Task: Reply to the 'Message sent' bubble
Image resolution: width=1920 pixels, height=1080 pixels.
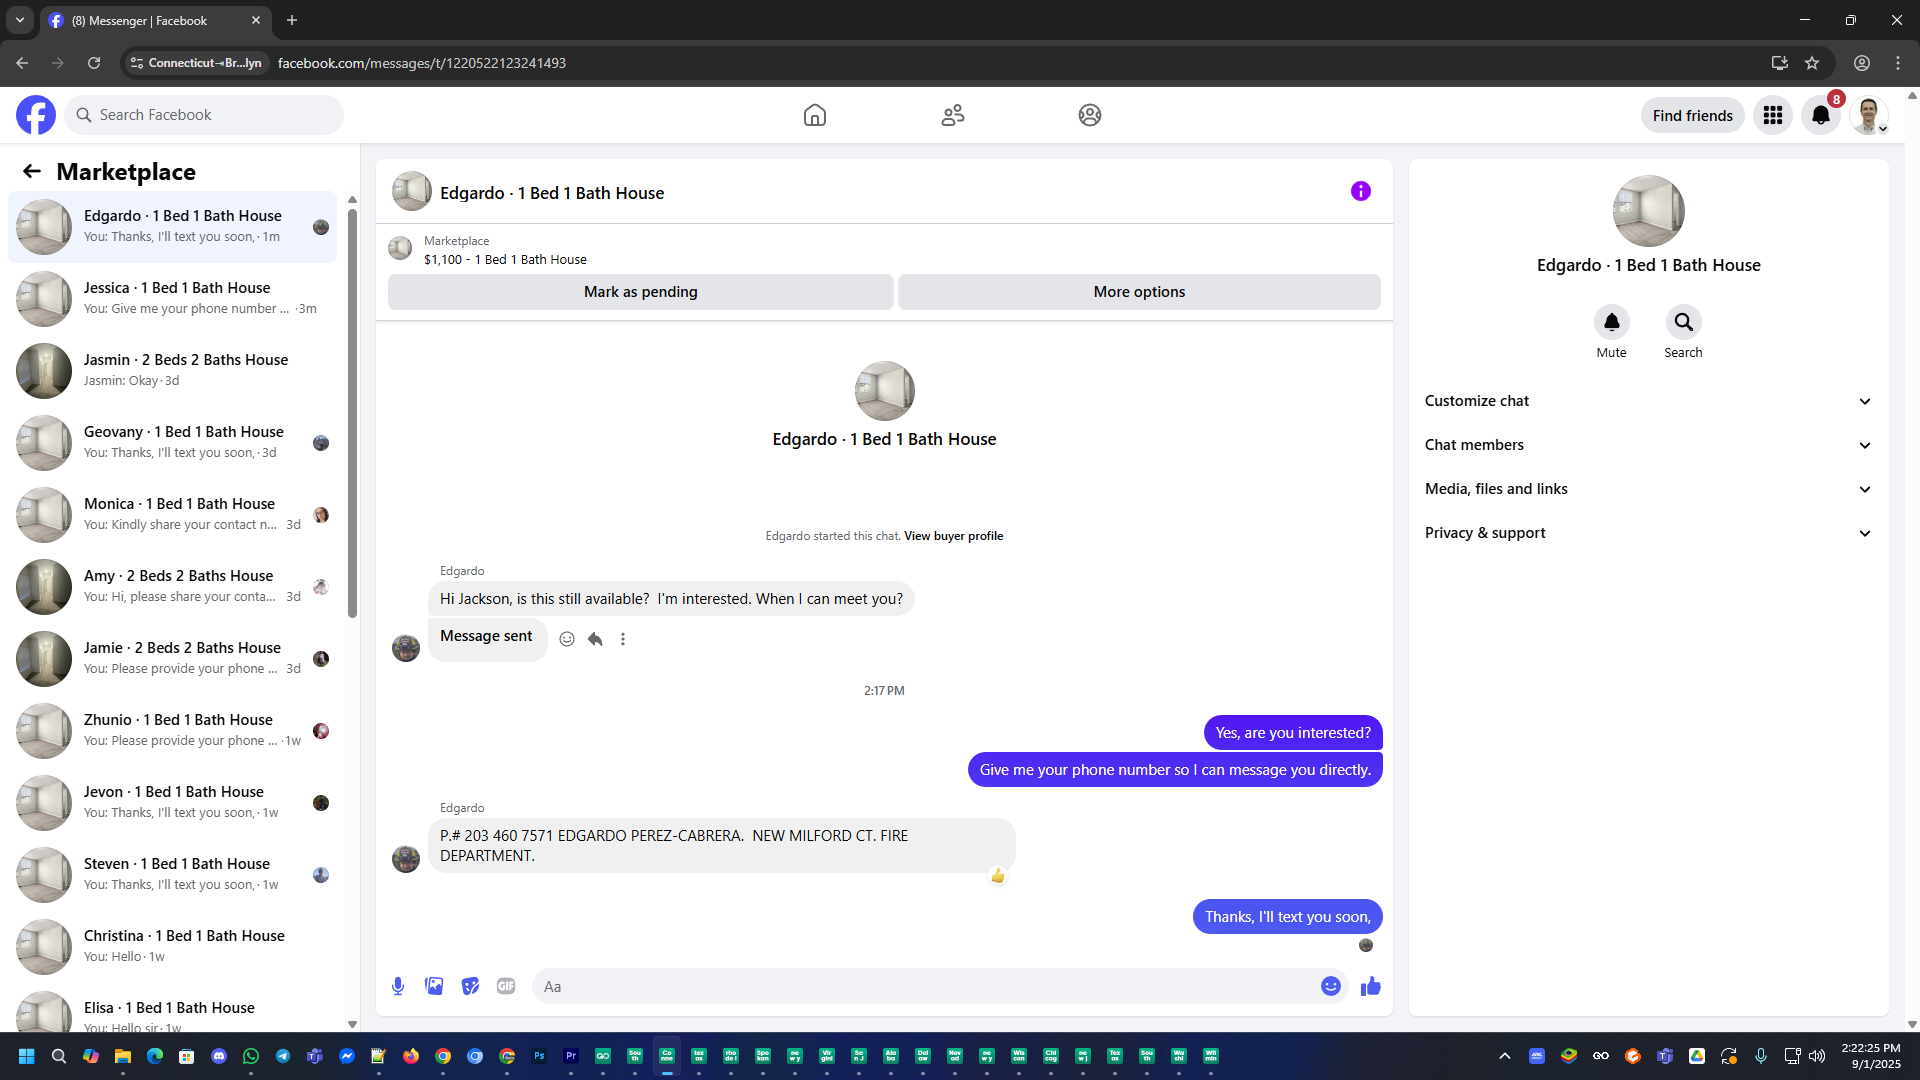Action: 595,639
